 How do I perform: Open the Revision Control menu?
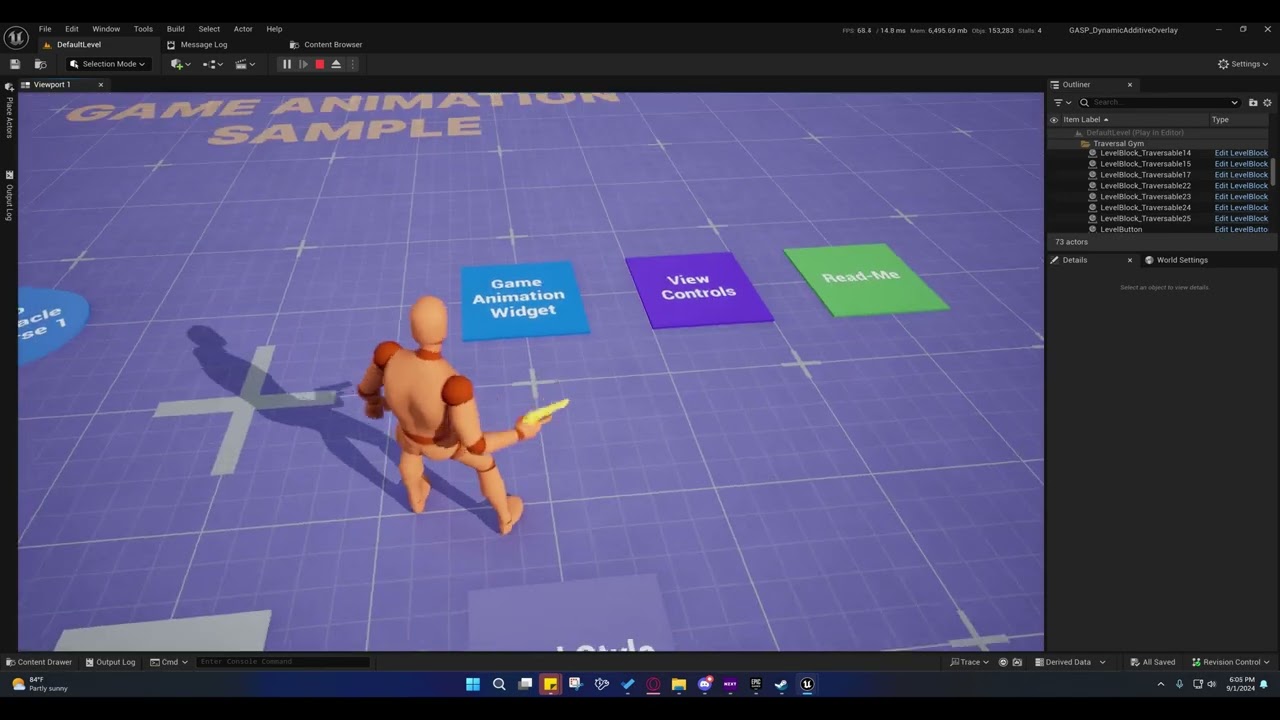[1230, 662]
